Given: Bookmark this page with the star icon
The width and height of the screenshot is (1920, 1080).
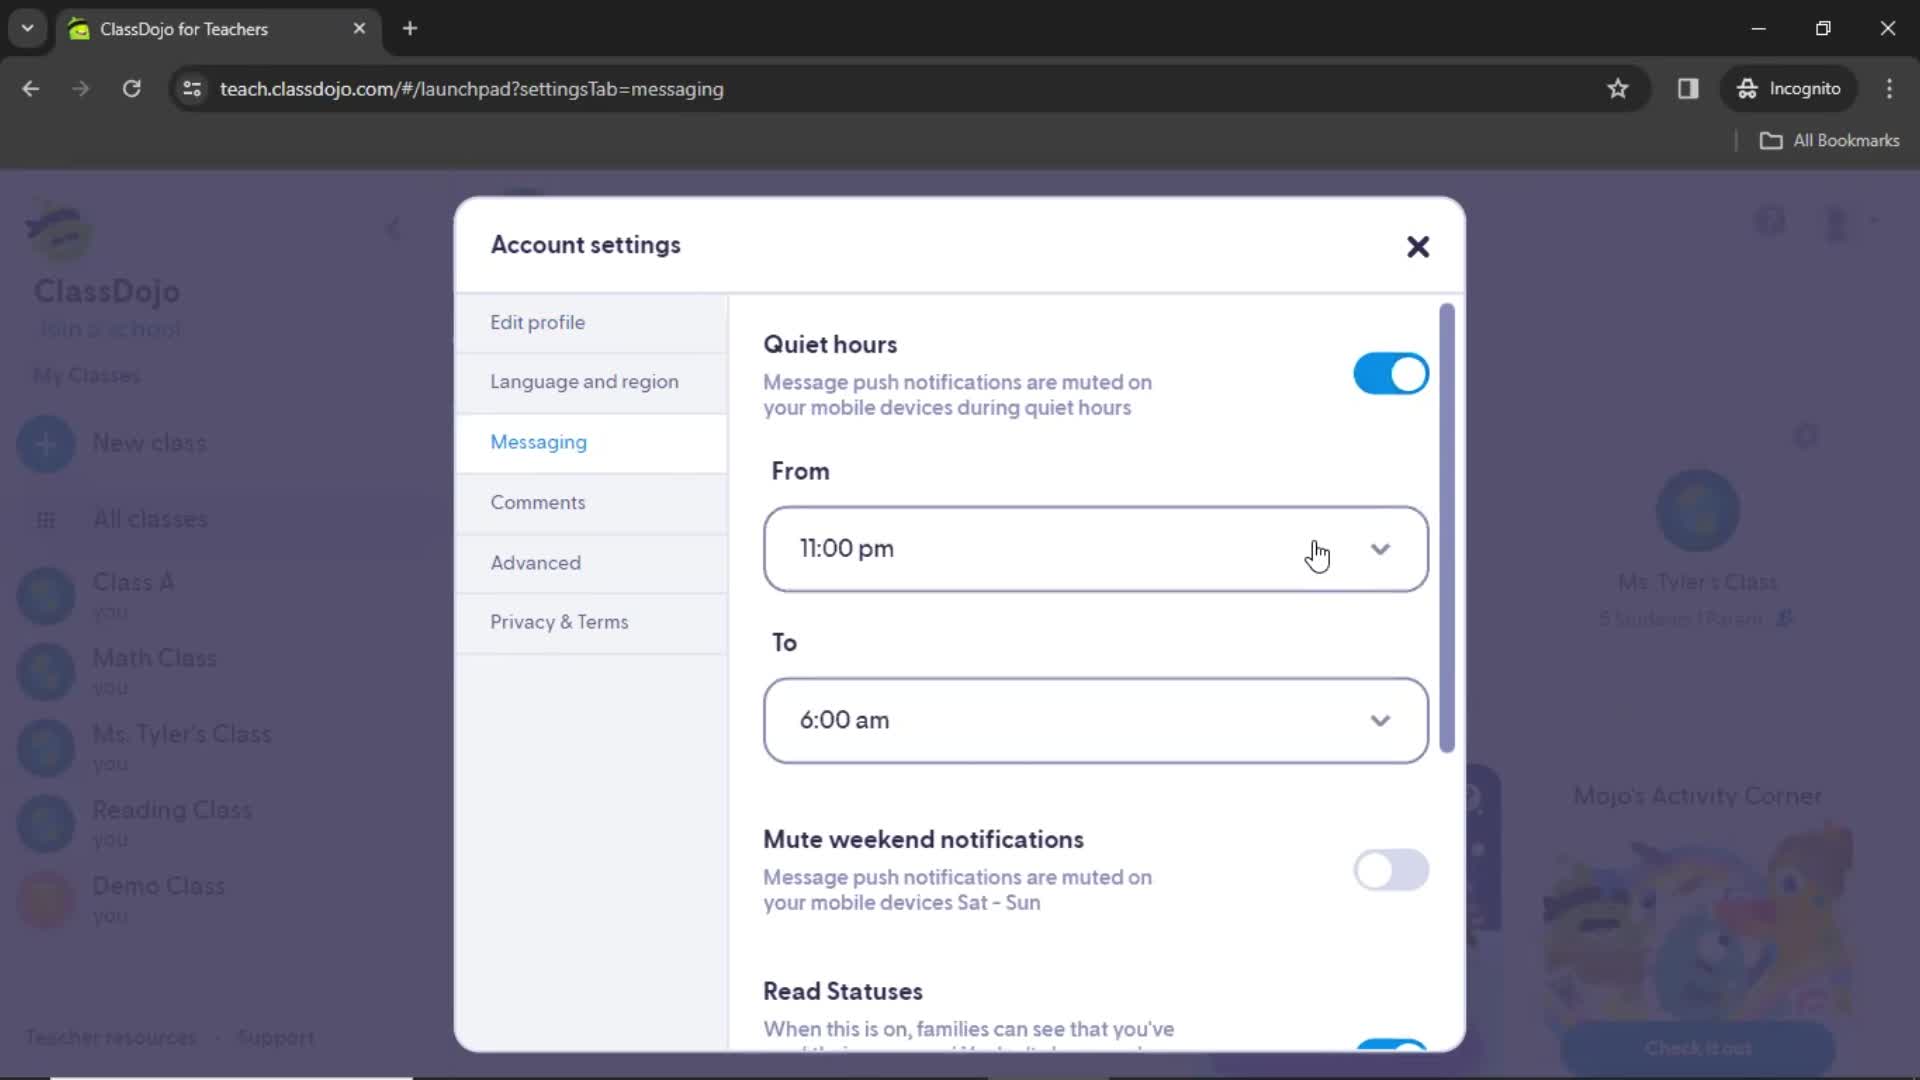Looking at the screenshot, I should coord(1617,89).
